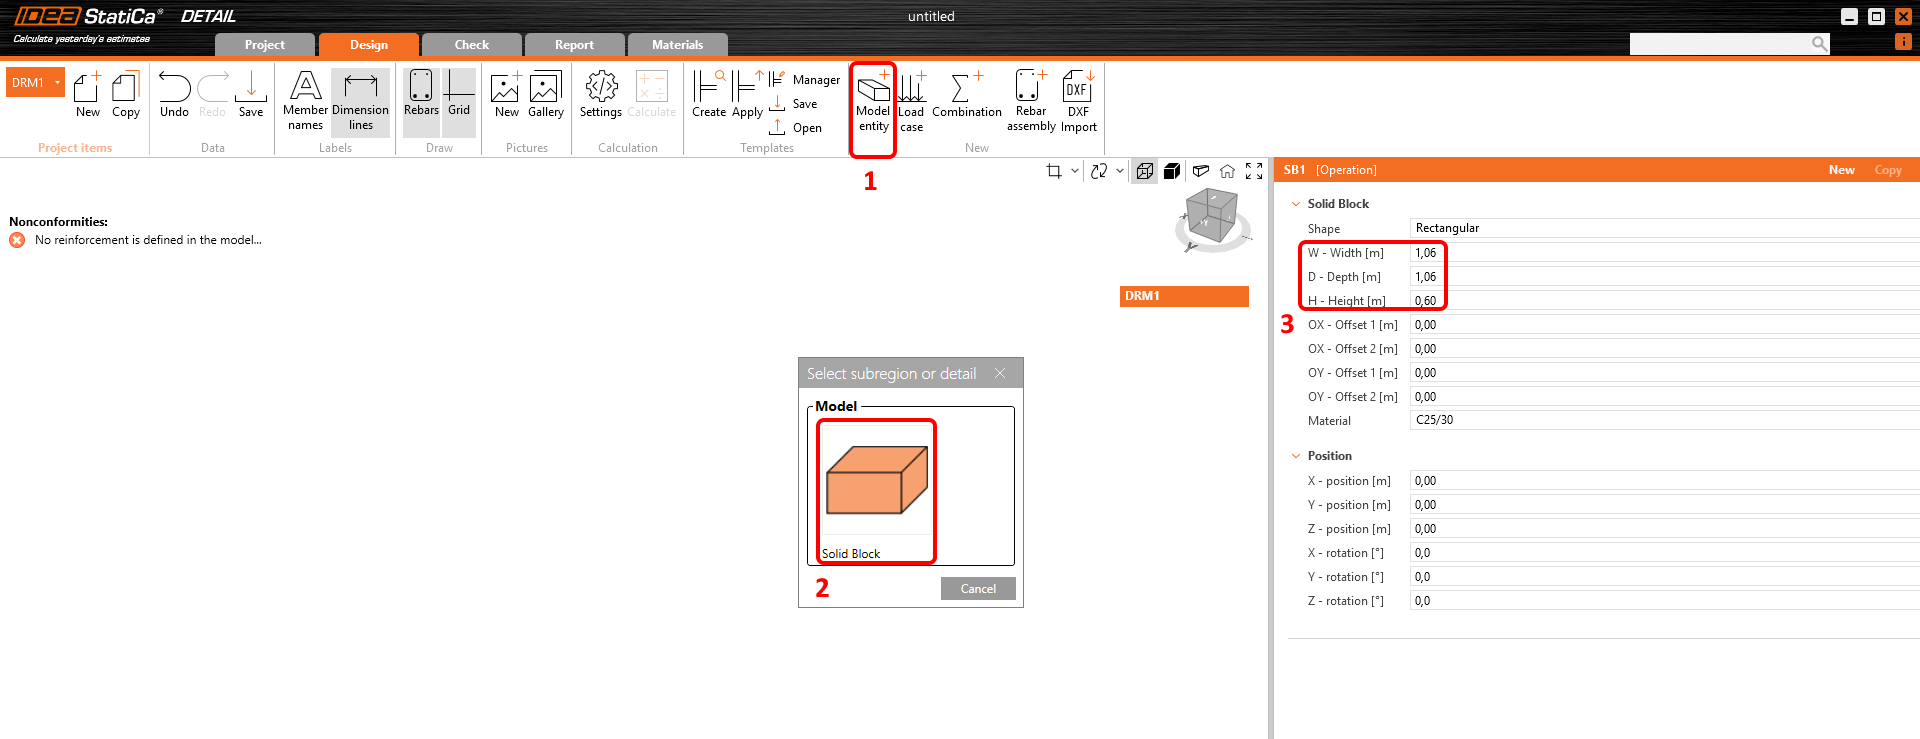
Task: Click the Undo icon
Action: click(x=174, y=90)
